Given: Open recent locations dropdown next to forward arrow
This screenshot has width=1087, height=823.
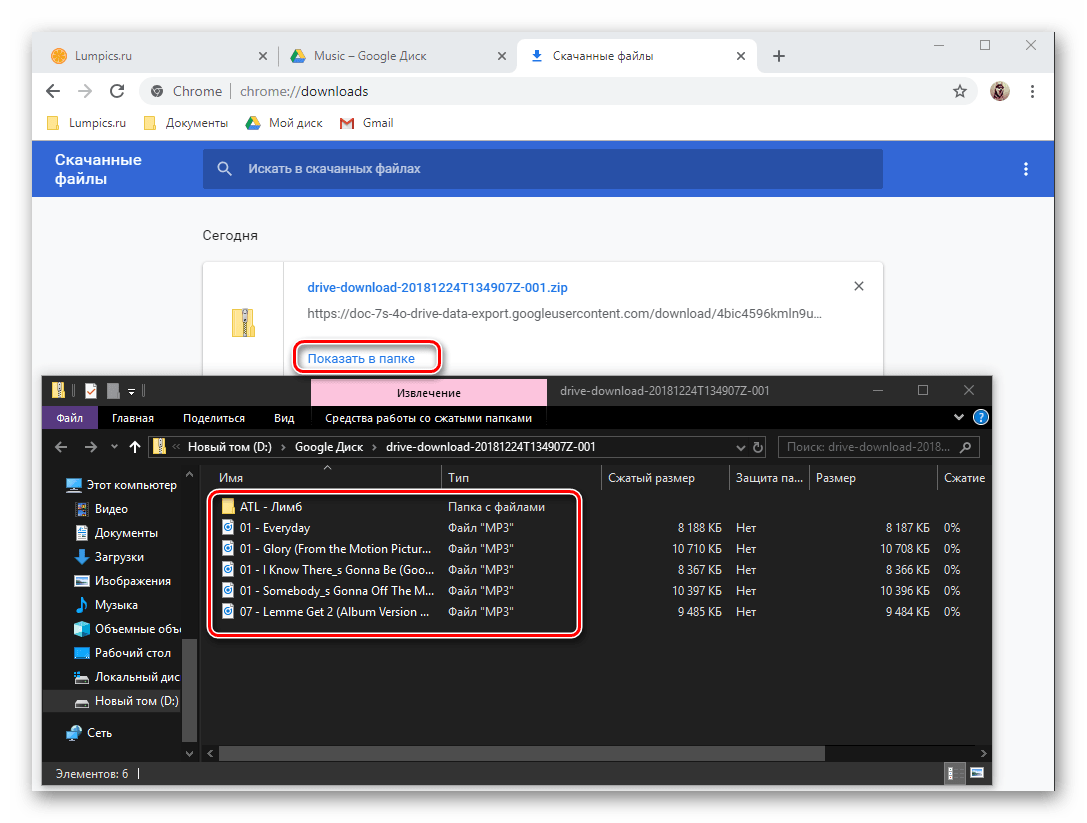Looking at the screenshot, I should click(113, 447).
